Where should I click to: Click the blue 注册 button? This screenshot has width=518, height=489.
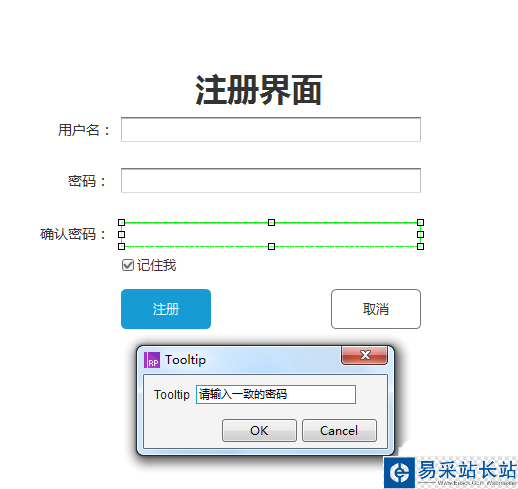166,309
